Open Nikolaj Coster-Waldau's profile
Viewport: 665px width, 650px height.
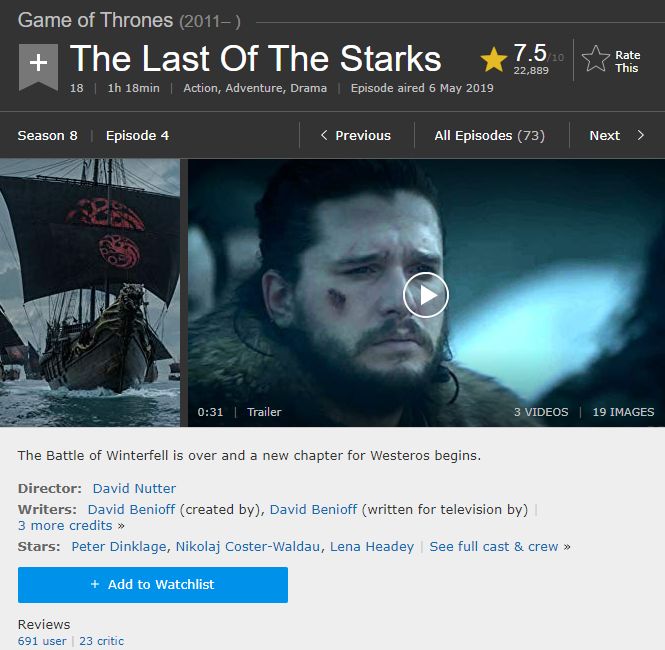(x=248, y=547)
